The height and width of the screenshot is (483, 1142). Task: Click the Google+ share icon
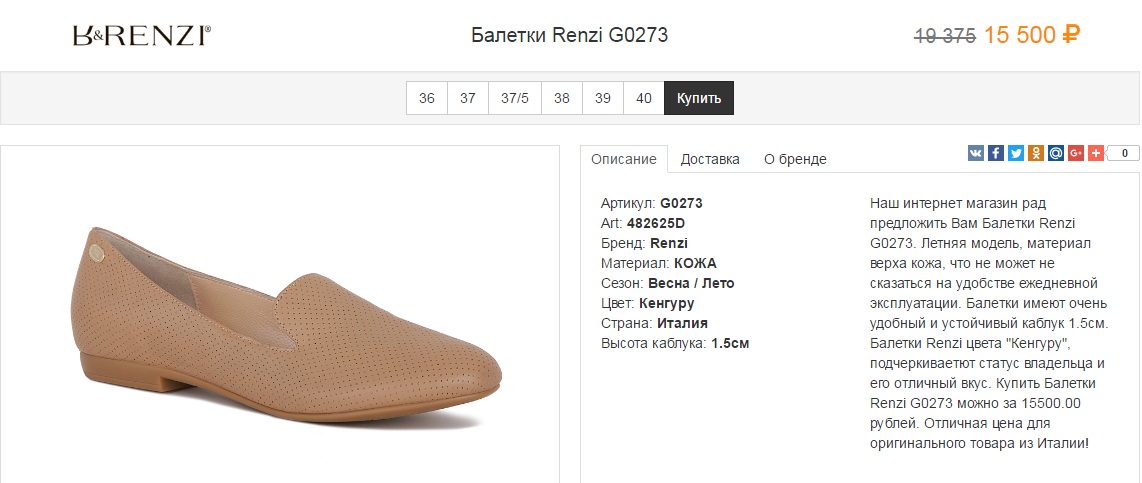[x=1076, y=153]
